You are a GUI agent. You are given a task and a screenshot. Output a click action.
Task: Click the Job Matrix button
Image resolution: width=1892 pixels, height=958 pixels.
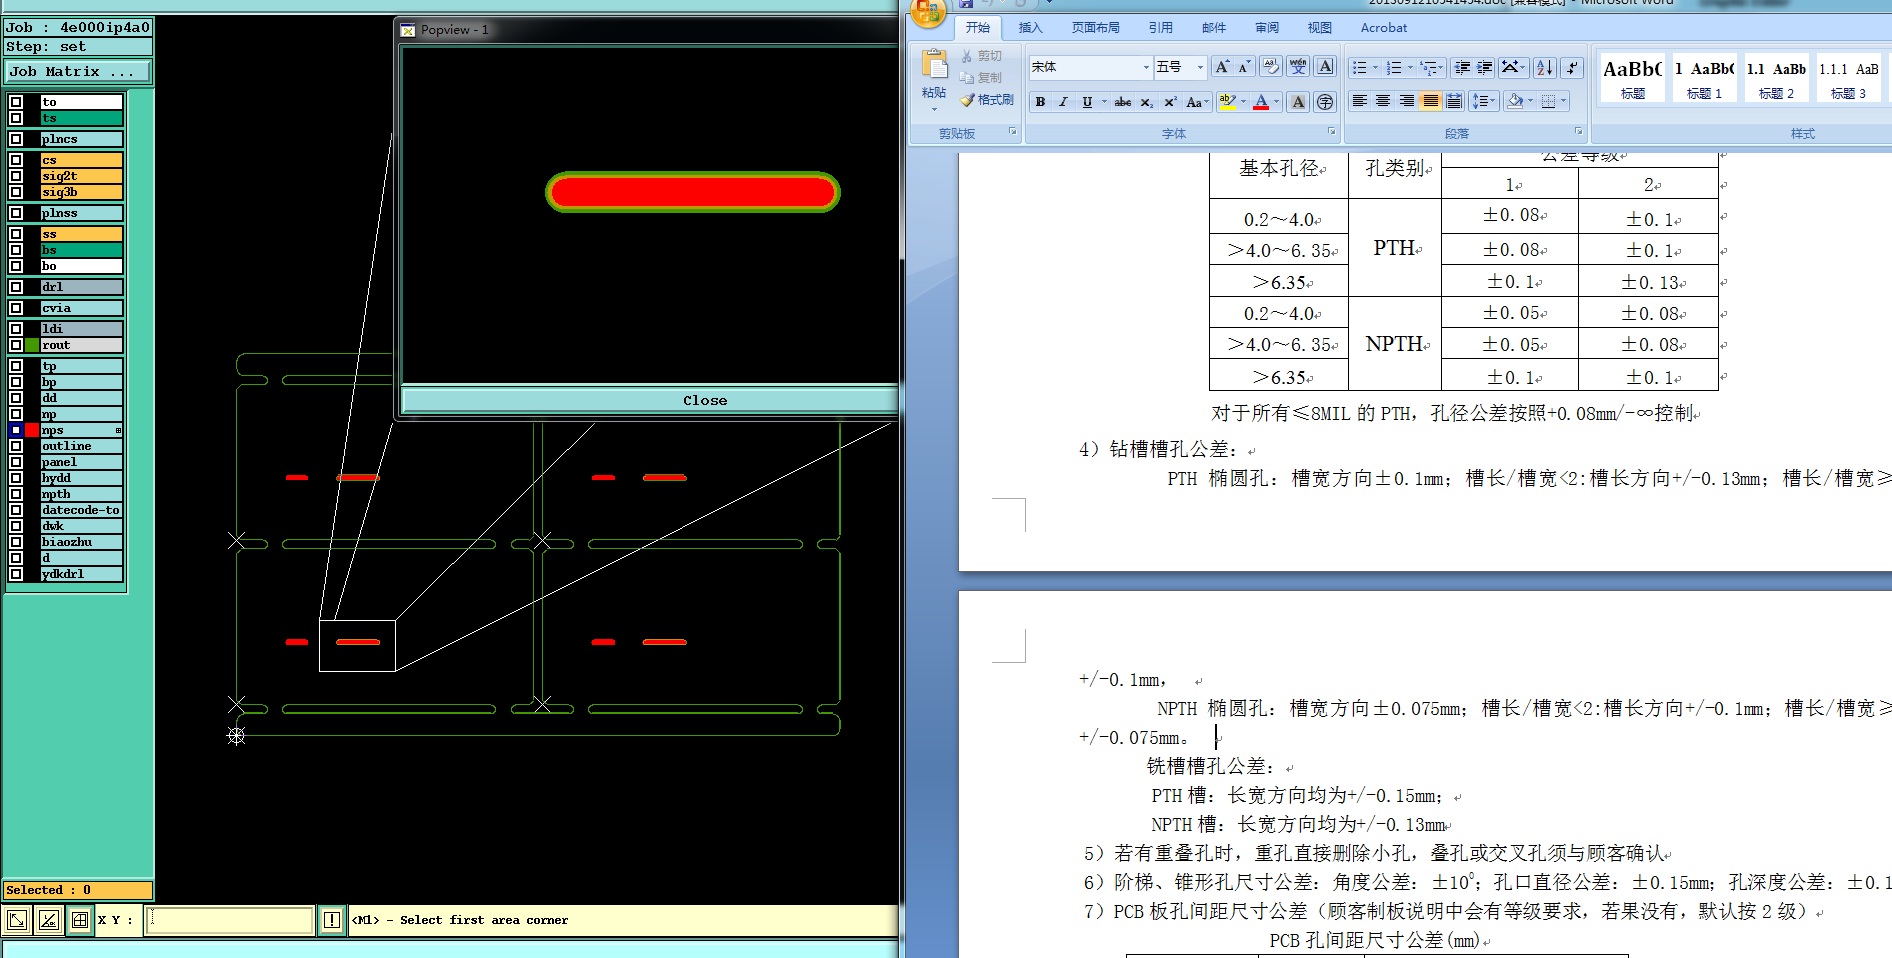(78, 72)
